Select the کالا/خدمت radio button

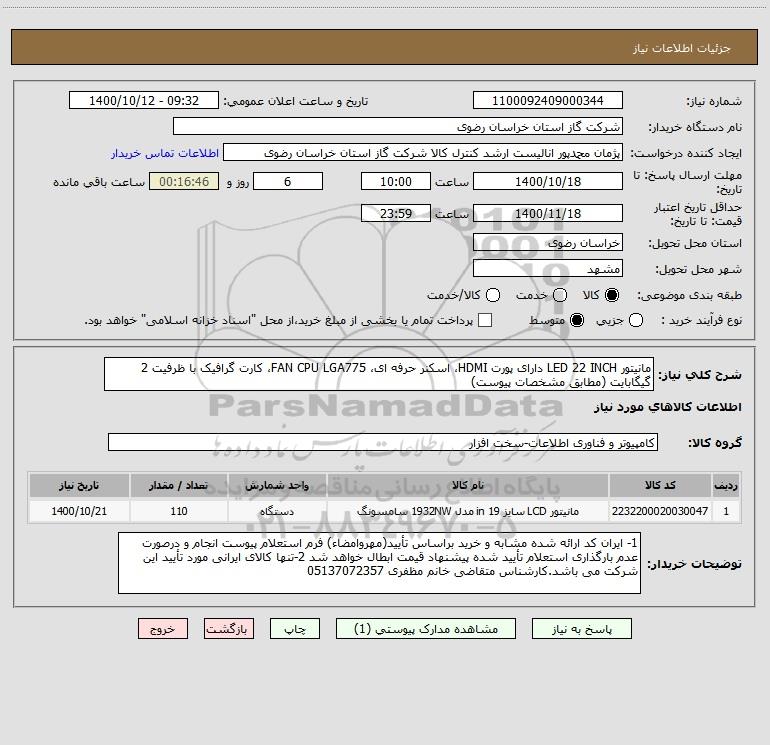(493, 295)
